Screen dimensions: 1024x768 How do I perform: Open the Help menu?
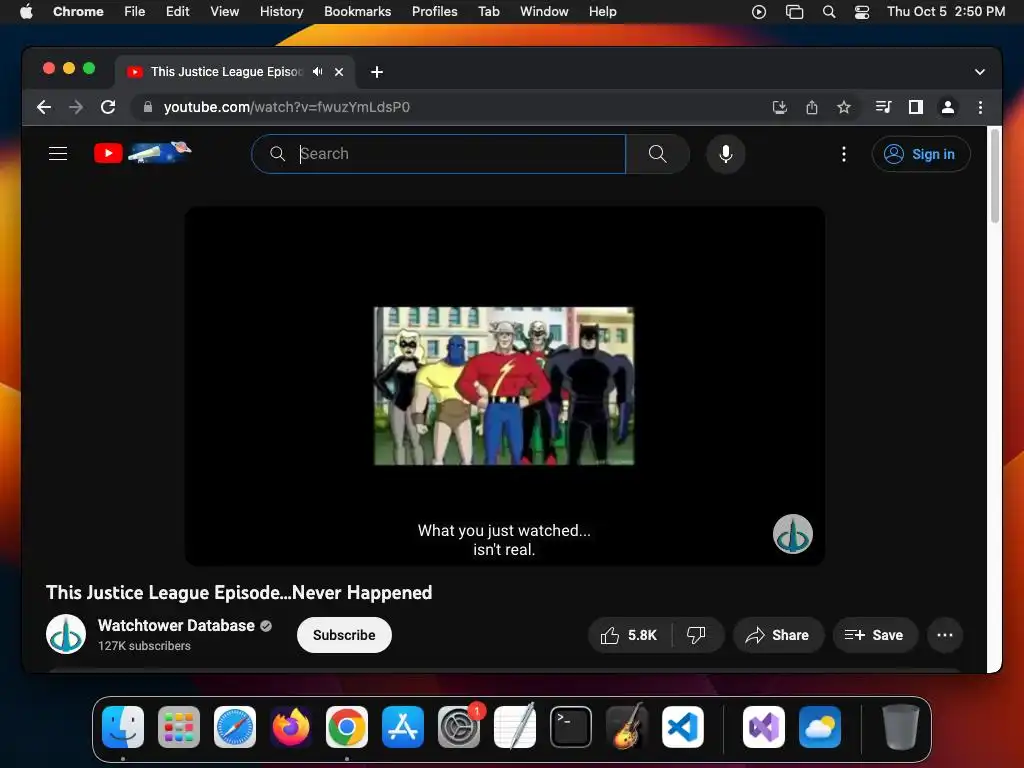coord(602,11)
